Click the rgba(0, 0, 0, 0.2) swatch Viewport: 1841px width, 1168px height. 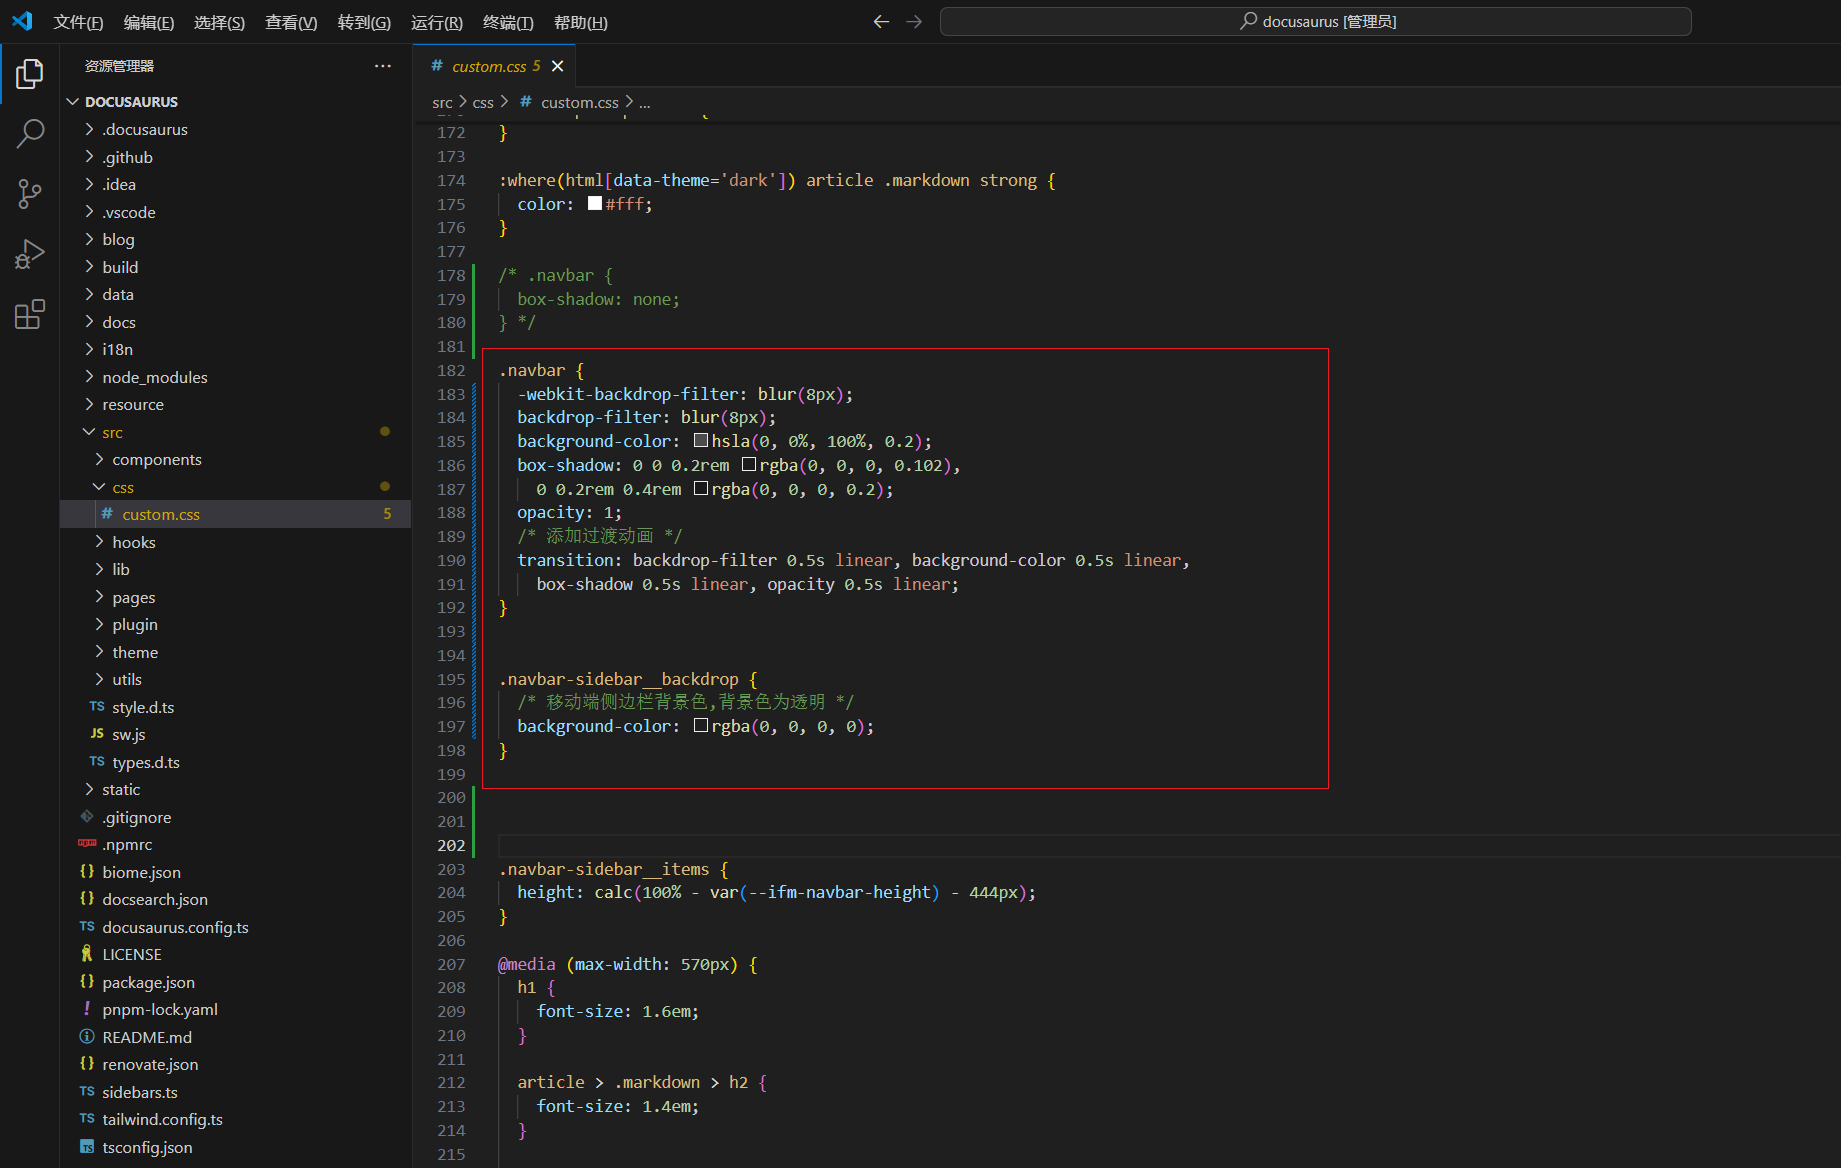point(701,488)
